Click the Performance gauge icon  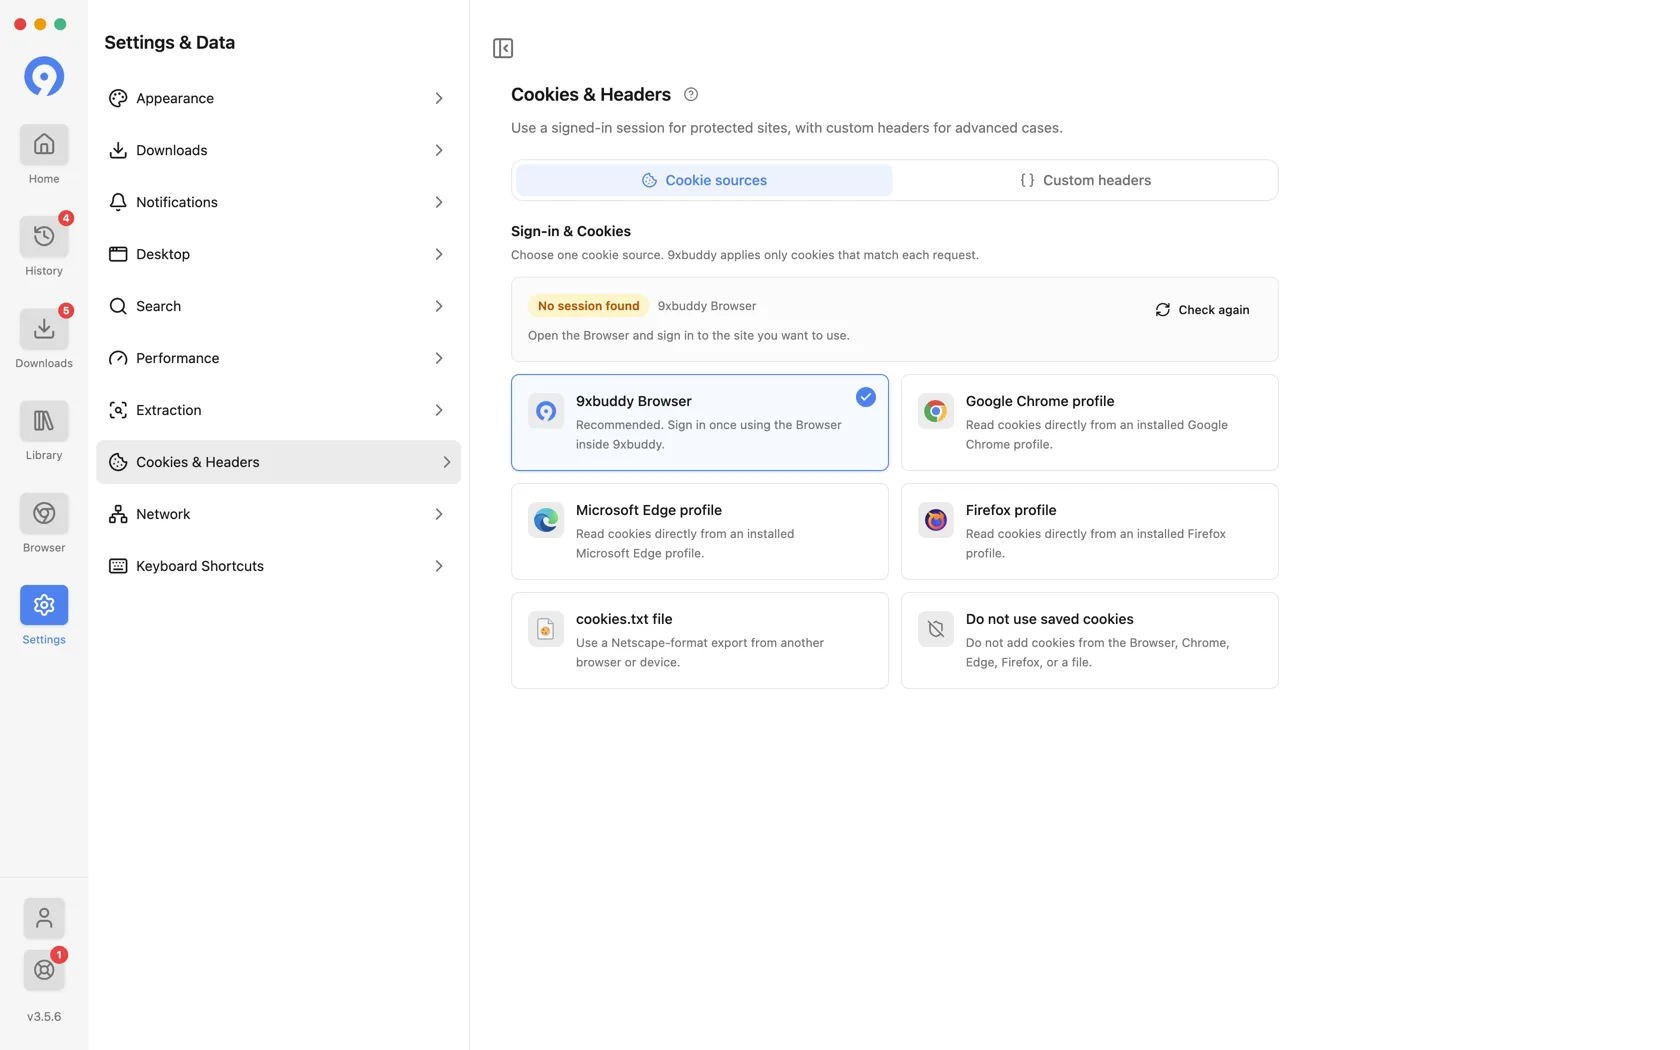click(118, 358)
